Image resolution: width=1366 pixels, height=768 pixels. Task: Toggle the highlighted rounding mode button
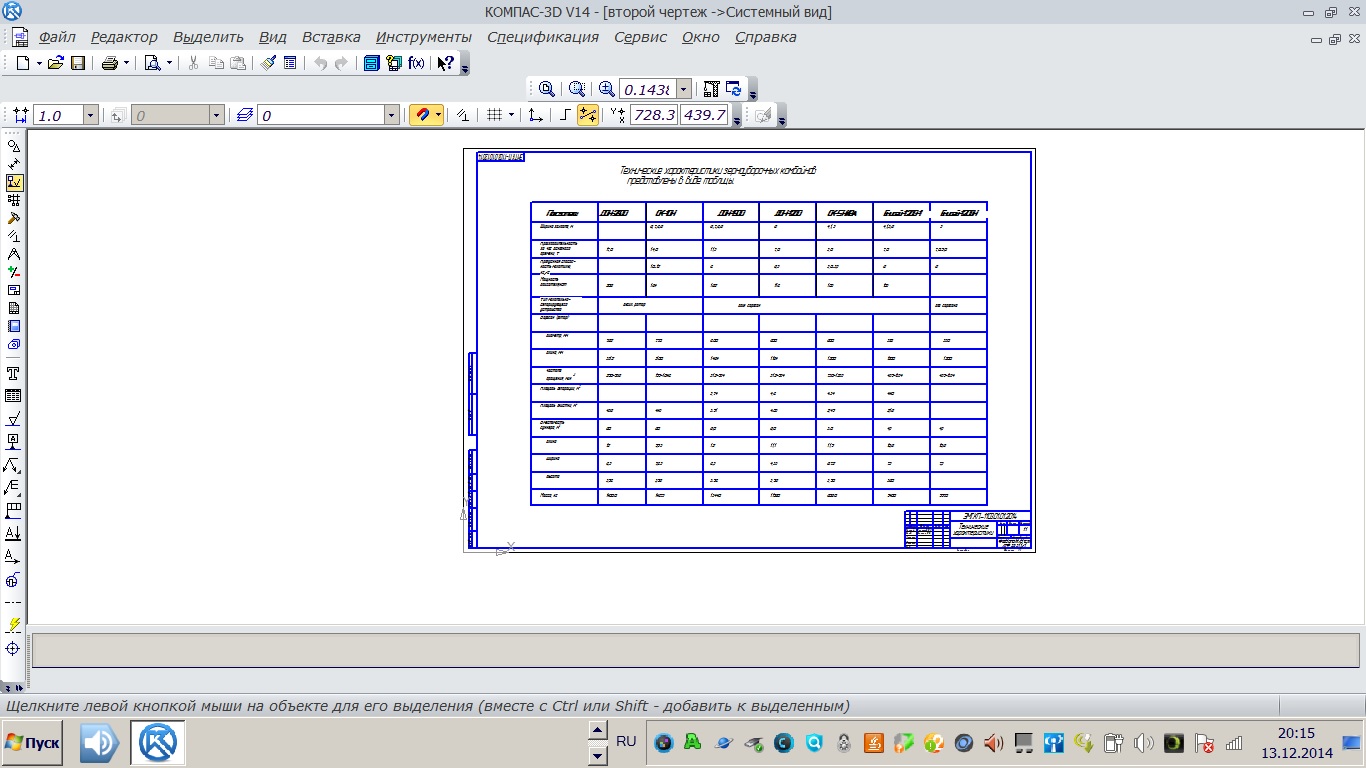click(x=588, y=115)
